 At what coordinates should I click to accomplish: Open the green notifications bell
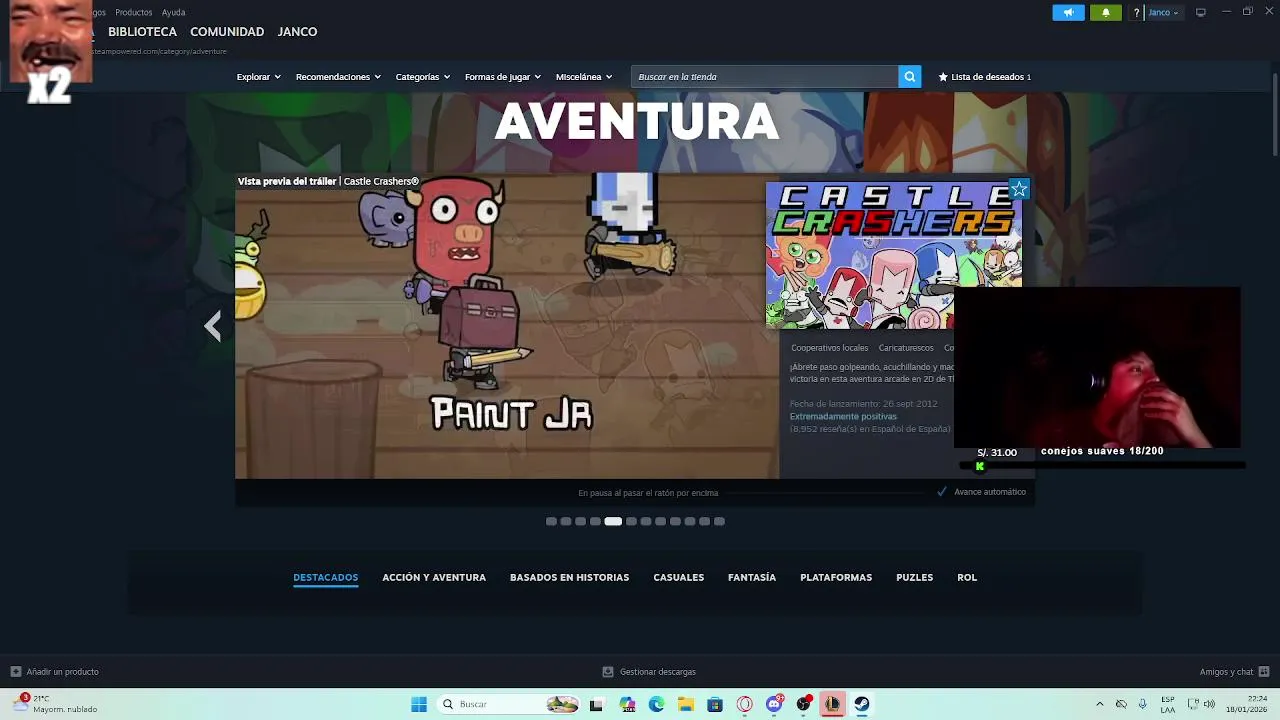tap(1105, 13)
